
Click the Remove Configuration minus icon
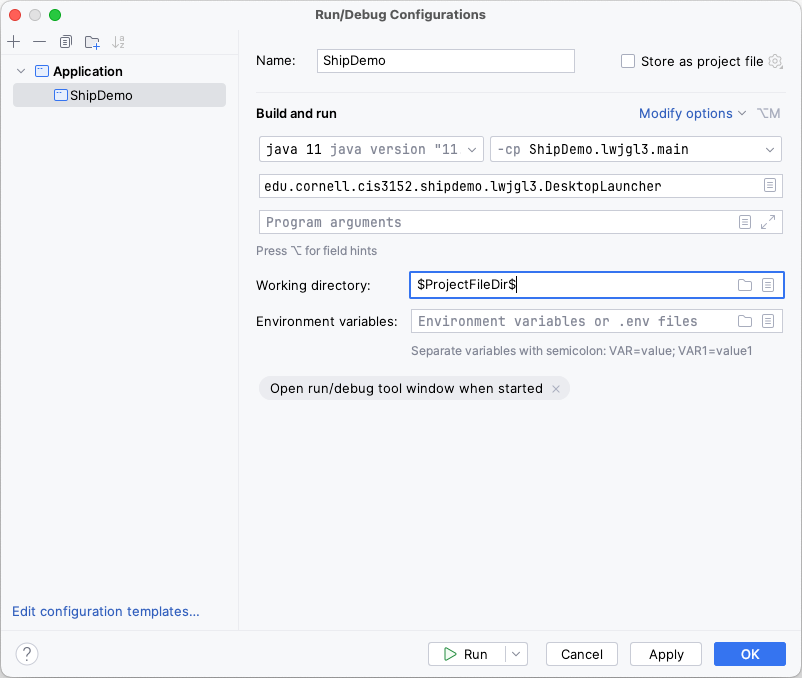click(39, 42)
